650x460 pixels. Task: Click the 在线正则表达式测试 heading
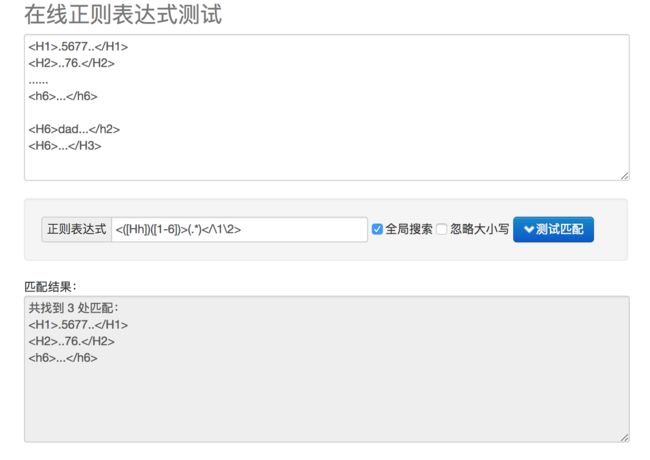pos(123,15)
